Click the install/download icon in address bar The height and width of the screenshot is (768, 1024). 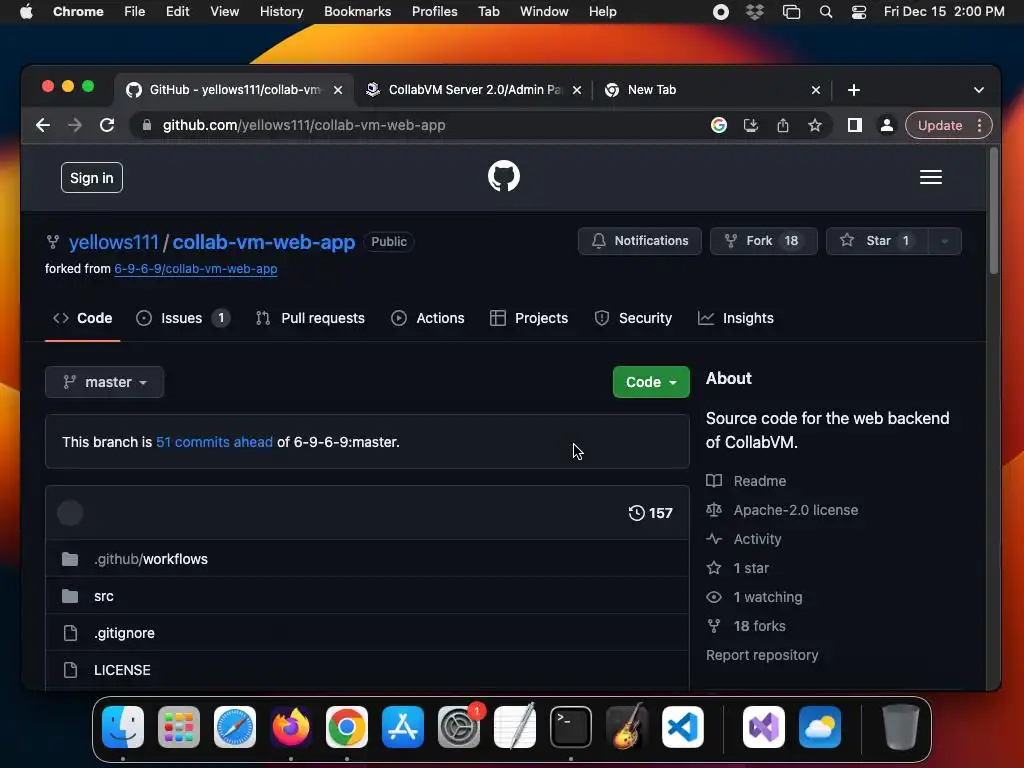tap(750, 125)
